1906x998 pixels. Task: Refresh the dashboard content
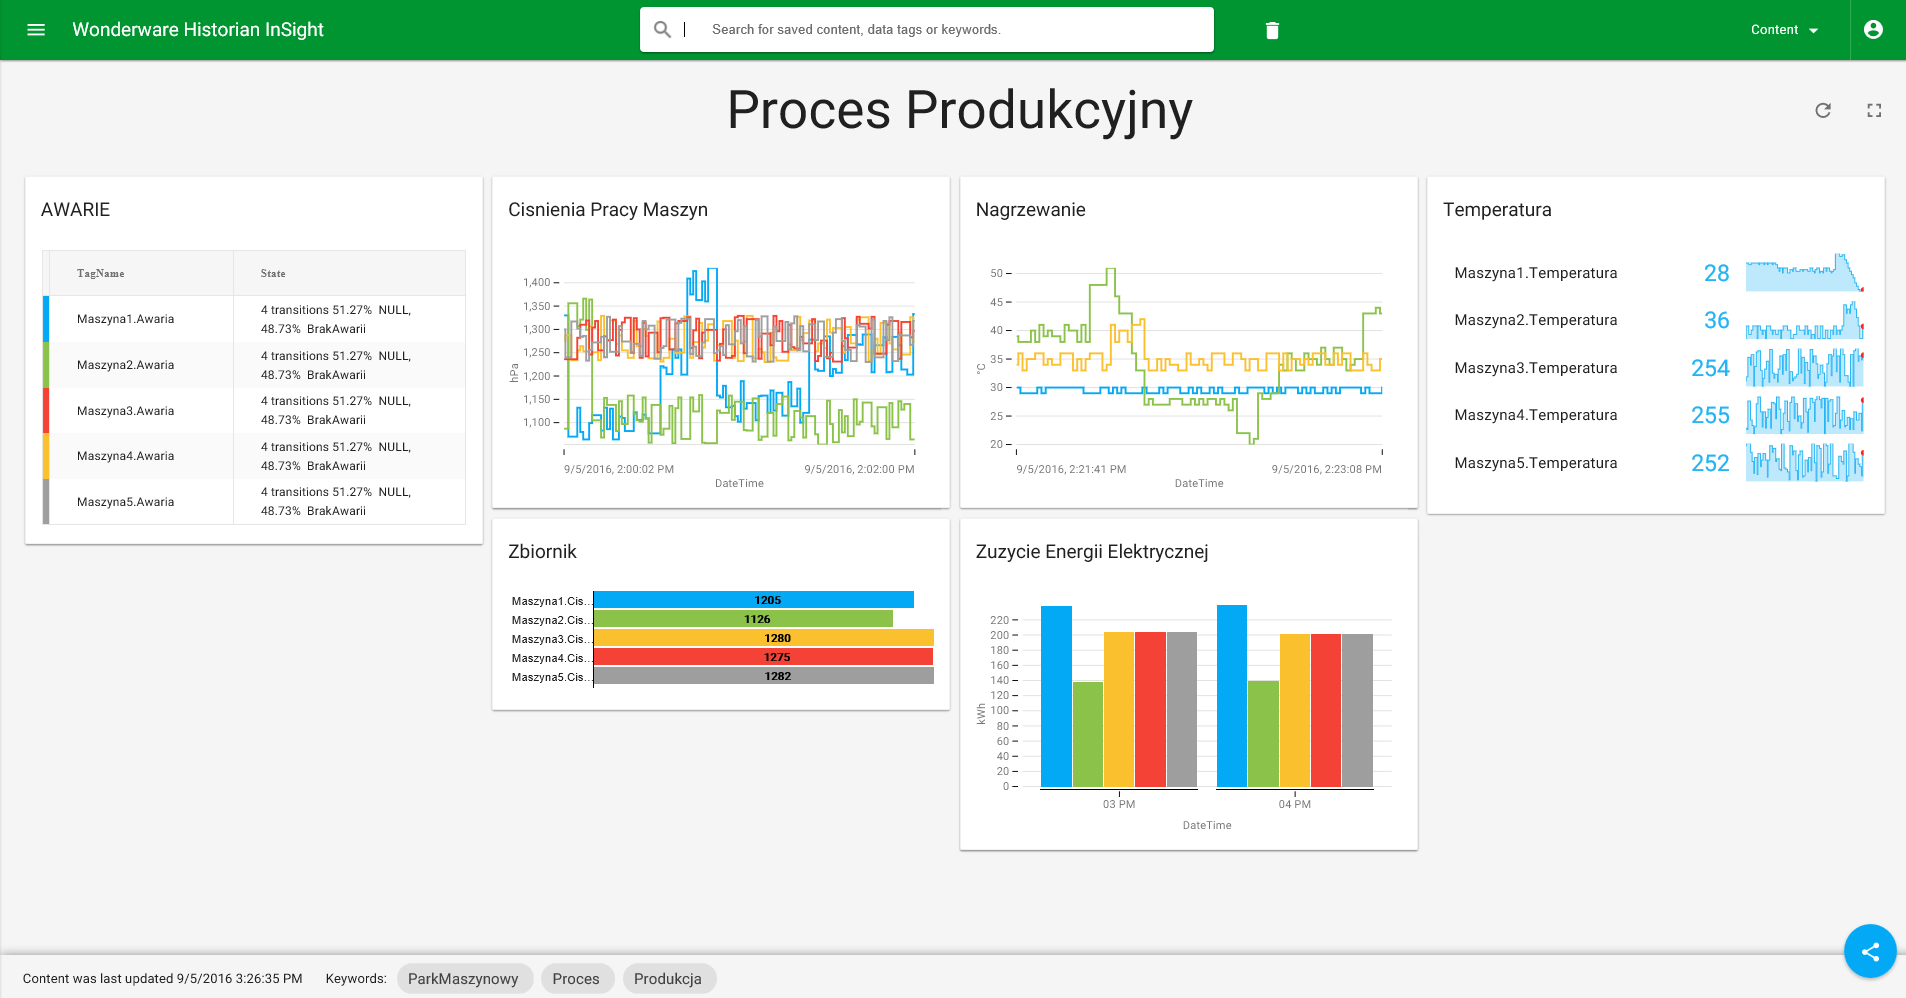pyautogui.click(x=1823, y=111)
